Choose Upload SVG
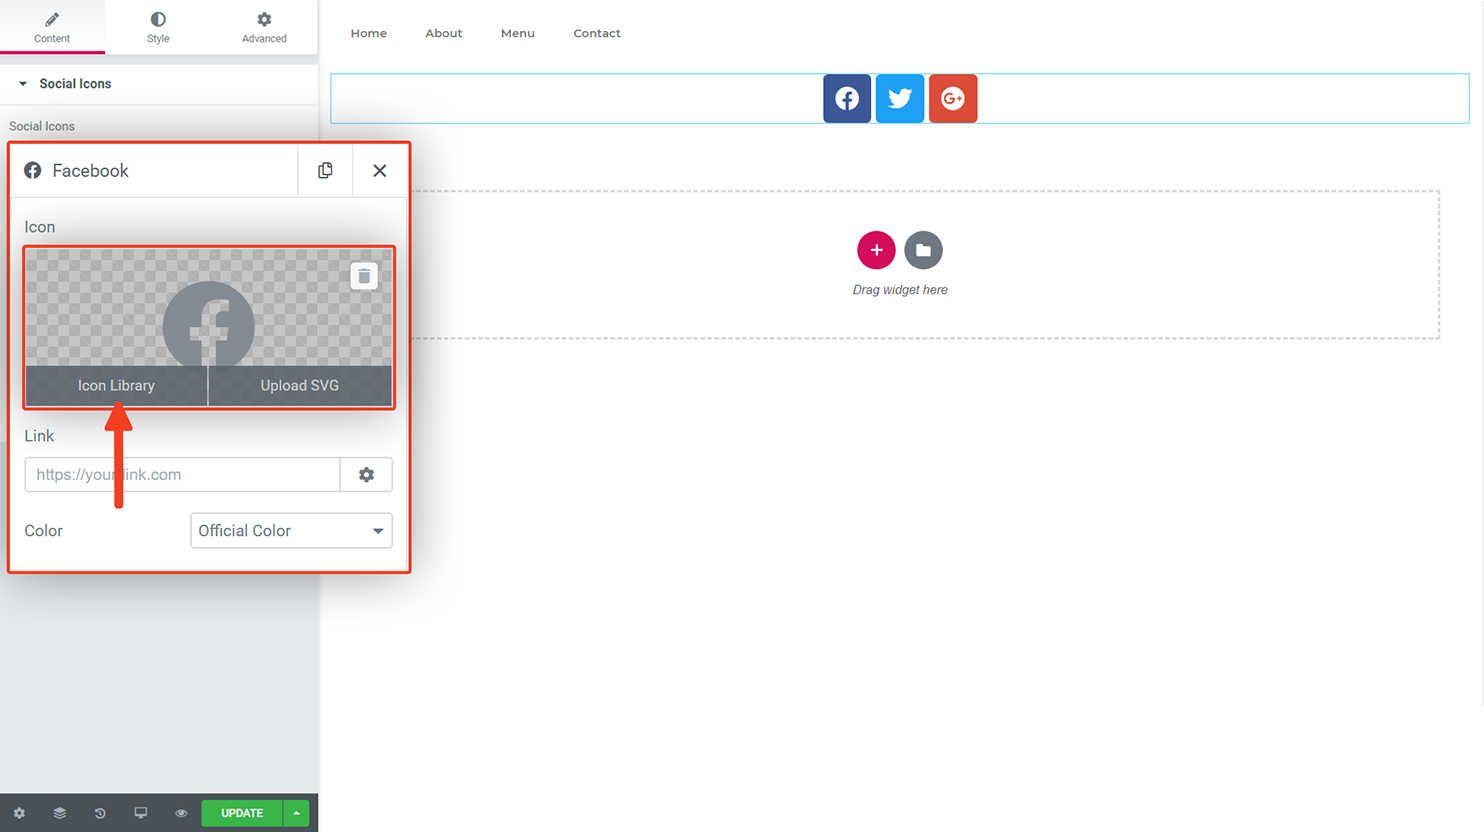The height and width of the screenshot is (832, 1484). point(300,386)
